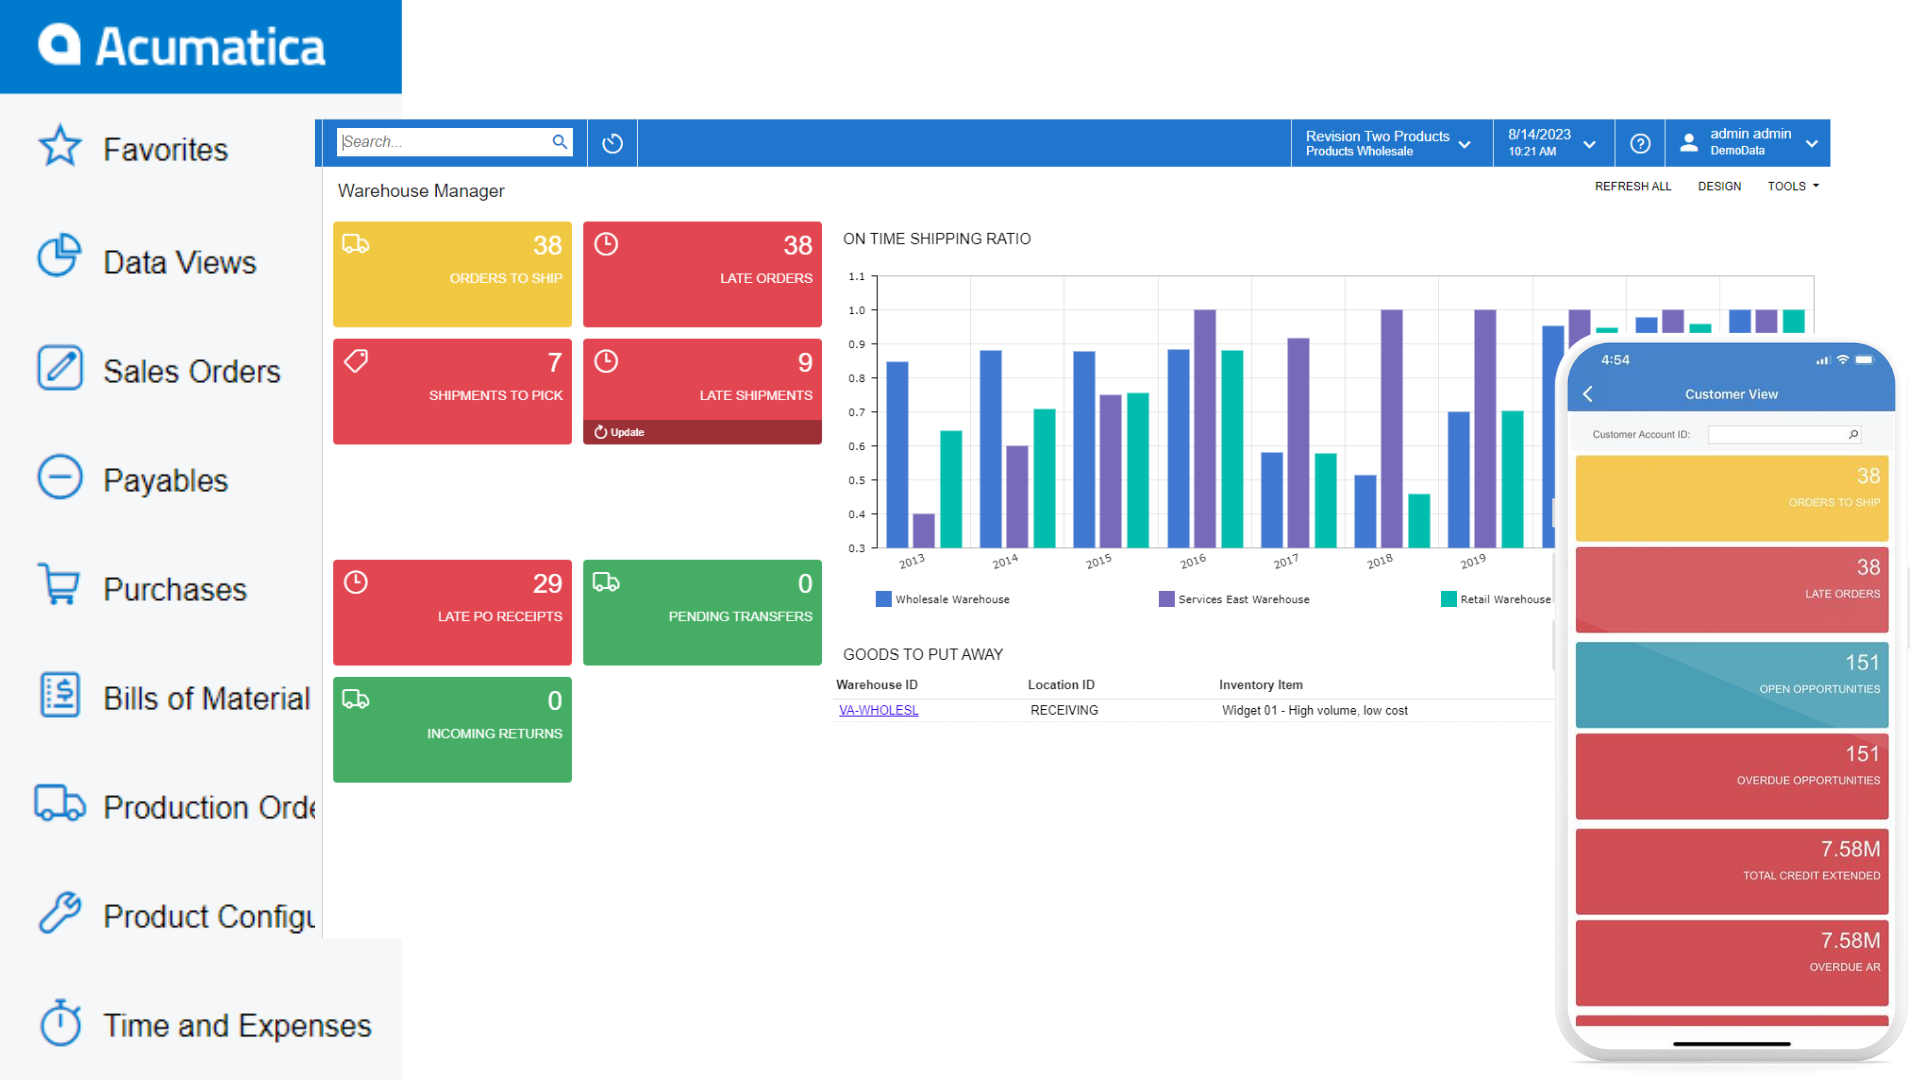Open the Sales Orders section icon
This screenshot has width=1920, height=1080.
coord(58,371)
